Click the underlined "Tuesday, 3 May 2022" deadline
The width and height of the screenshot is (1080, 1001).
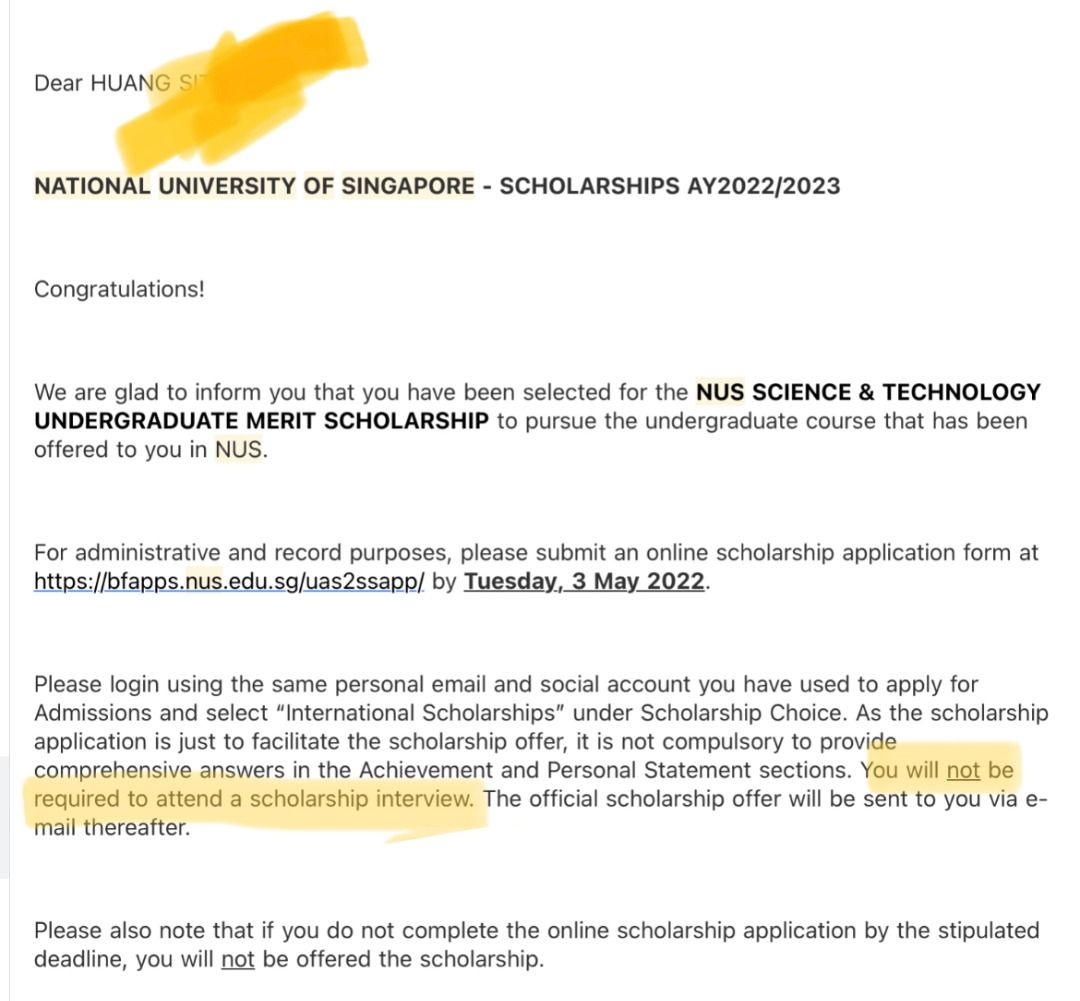584,581
